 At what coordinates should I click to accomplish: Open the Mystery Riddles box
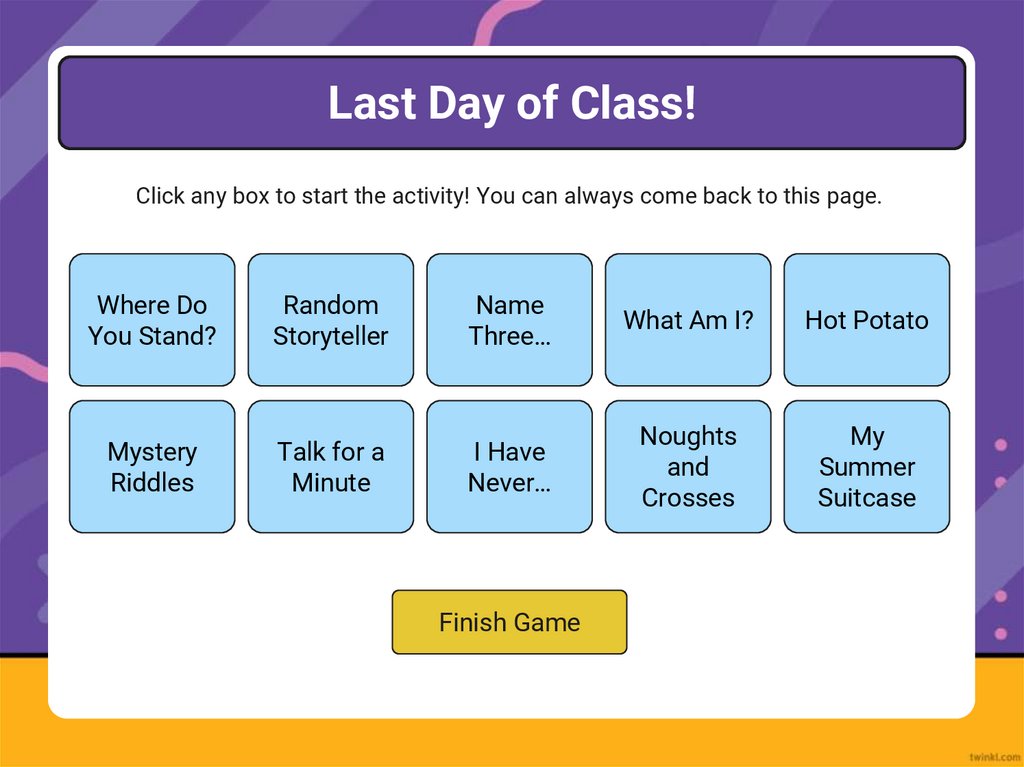click(x=152, y=467)
